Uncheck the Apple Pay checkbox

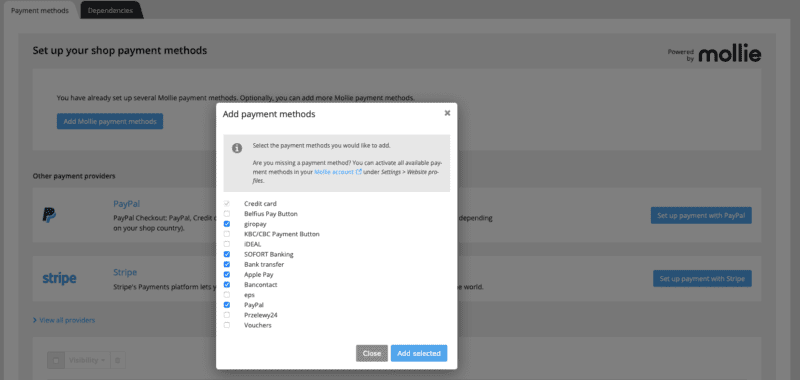click(227, 274)
